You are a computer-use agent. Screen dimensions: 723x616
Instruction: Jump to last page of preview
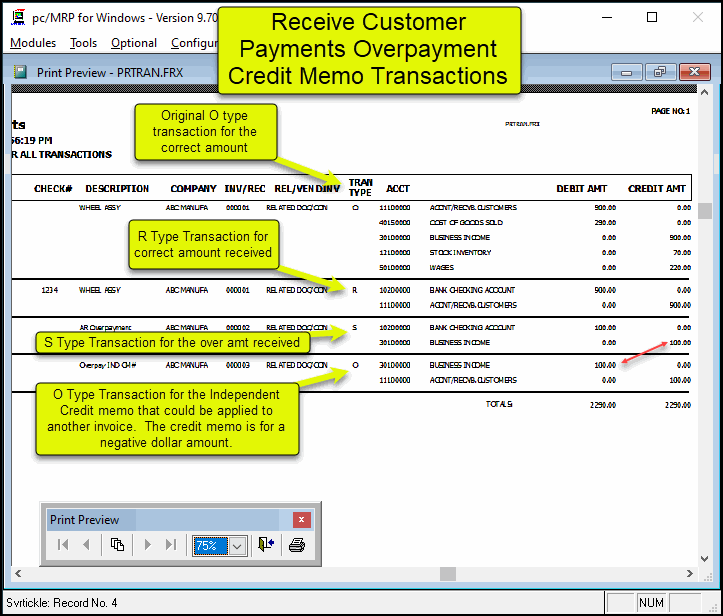171,545
